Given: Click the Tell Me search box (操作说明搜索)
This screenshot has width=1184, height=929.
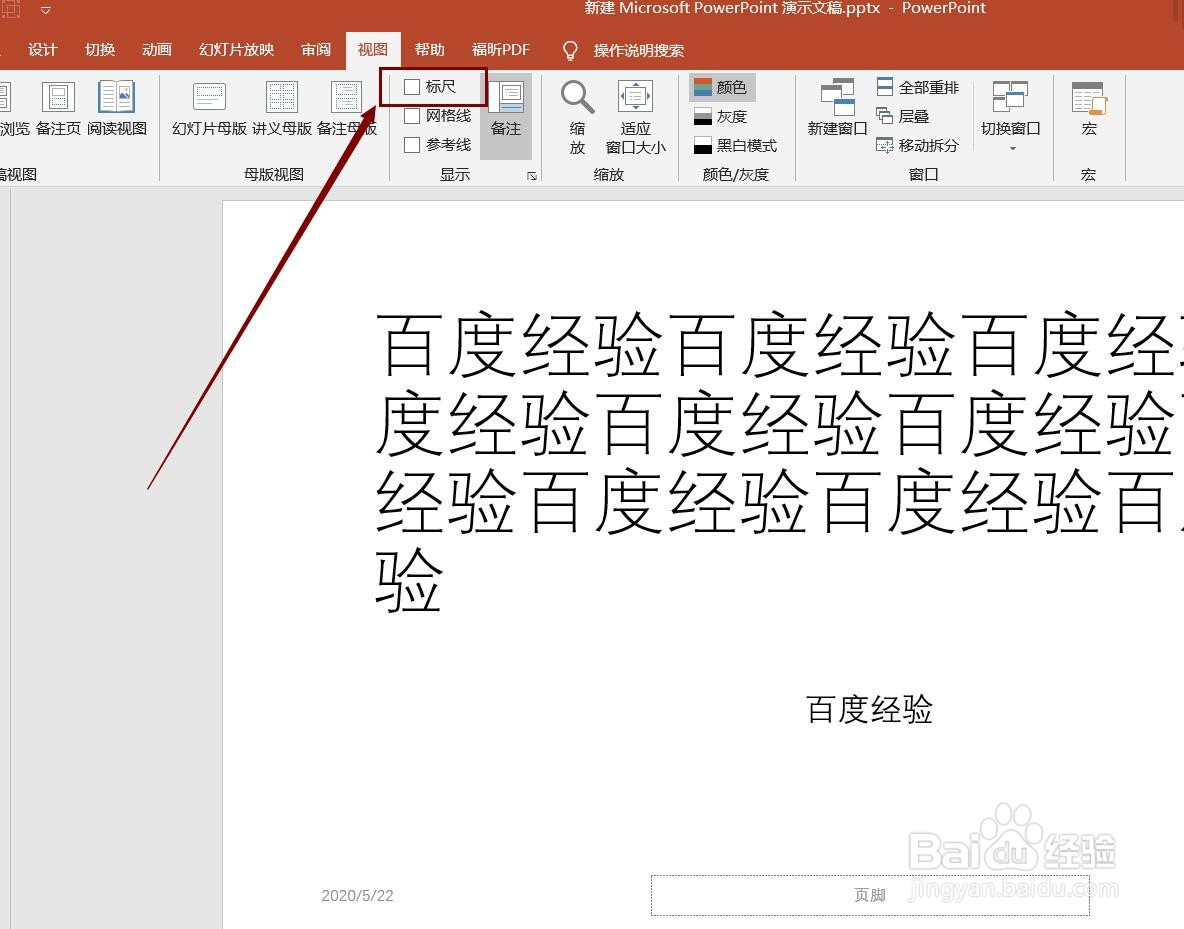Looking at the screenshot, I should pyautogui.click(x=639, y=51).
